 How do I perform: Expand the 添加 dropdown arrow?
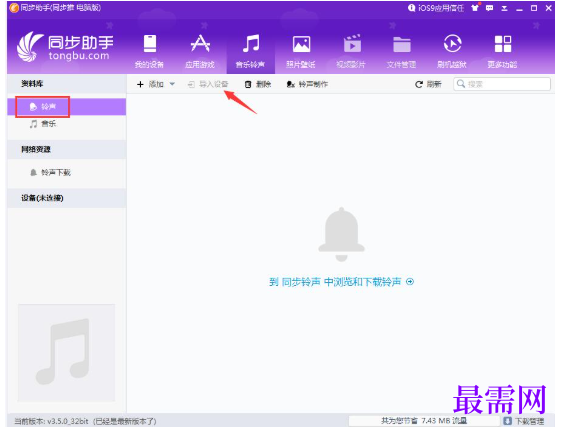coord(172,84)
